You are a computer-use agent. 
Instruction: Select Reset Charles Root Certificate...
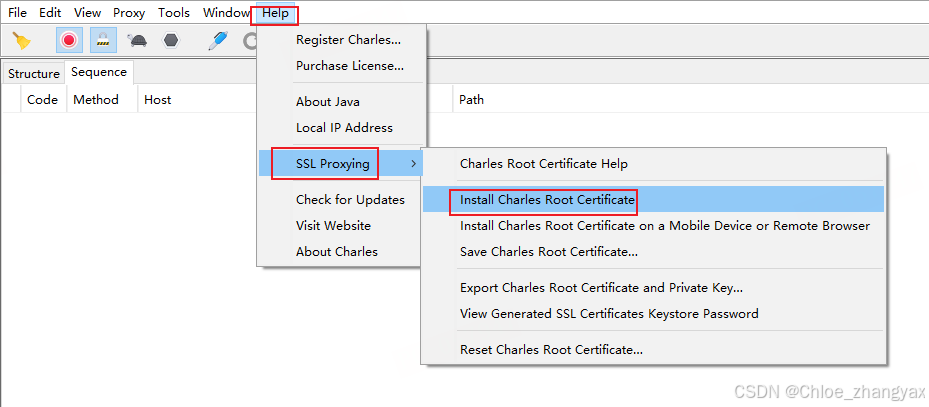(653, 350)
